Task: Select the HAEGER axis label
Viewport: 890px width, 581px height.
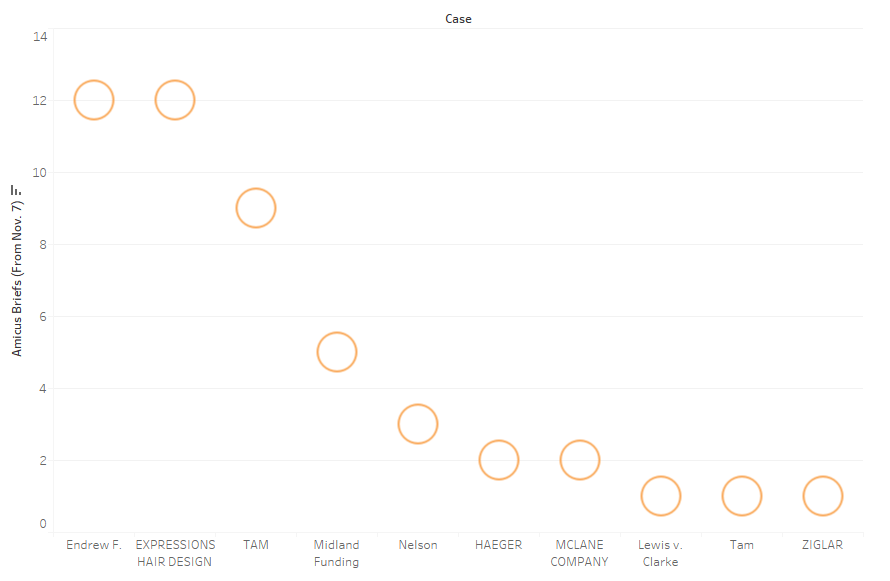Action: pyautogui.click(x=499, y=545)
